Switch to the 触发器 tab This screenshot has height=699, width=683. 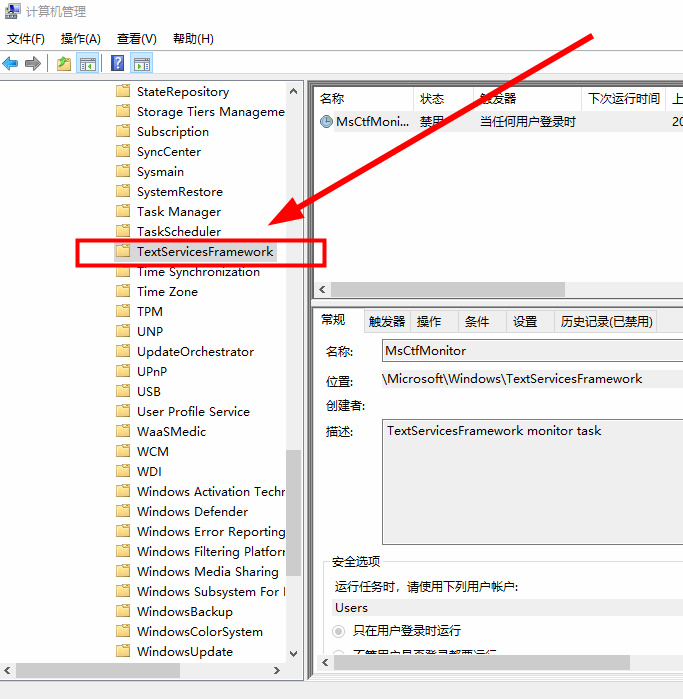pyautogui.click(x=387, y=321)
